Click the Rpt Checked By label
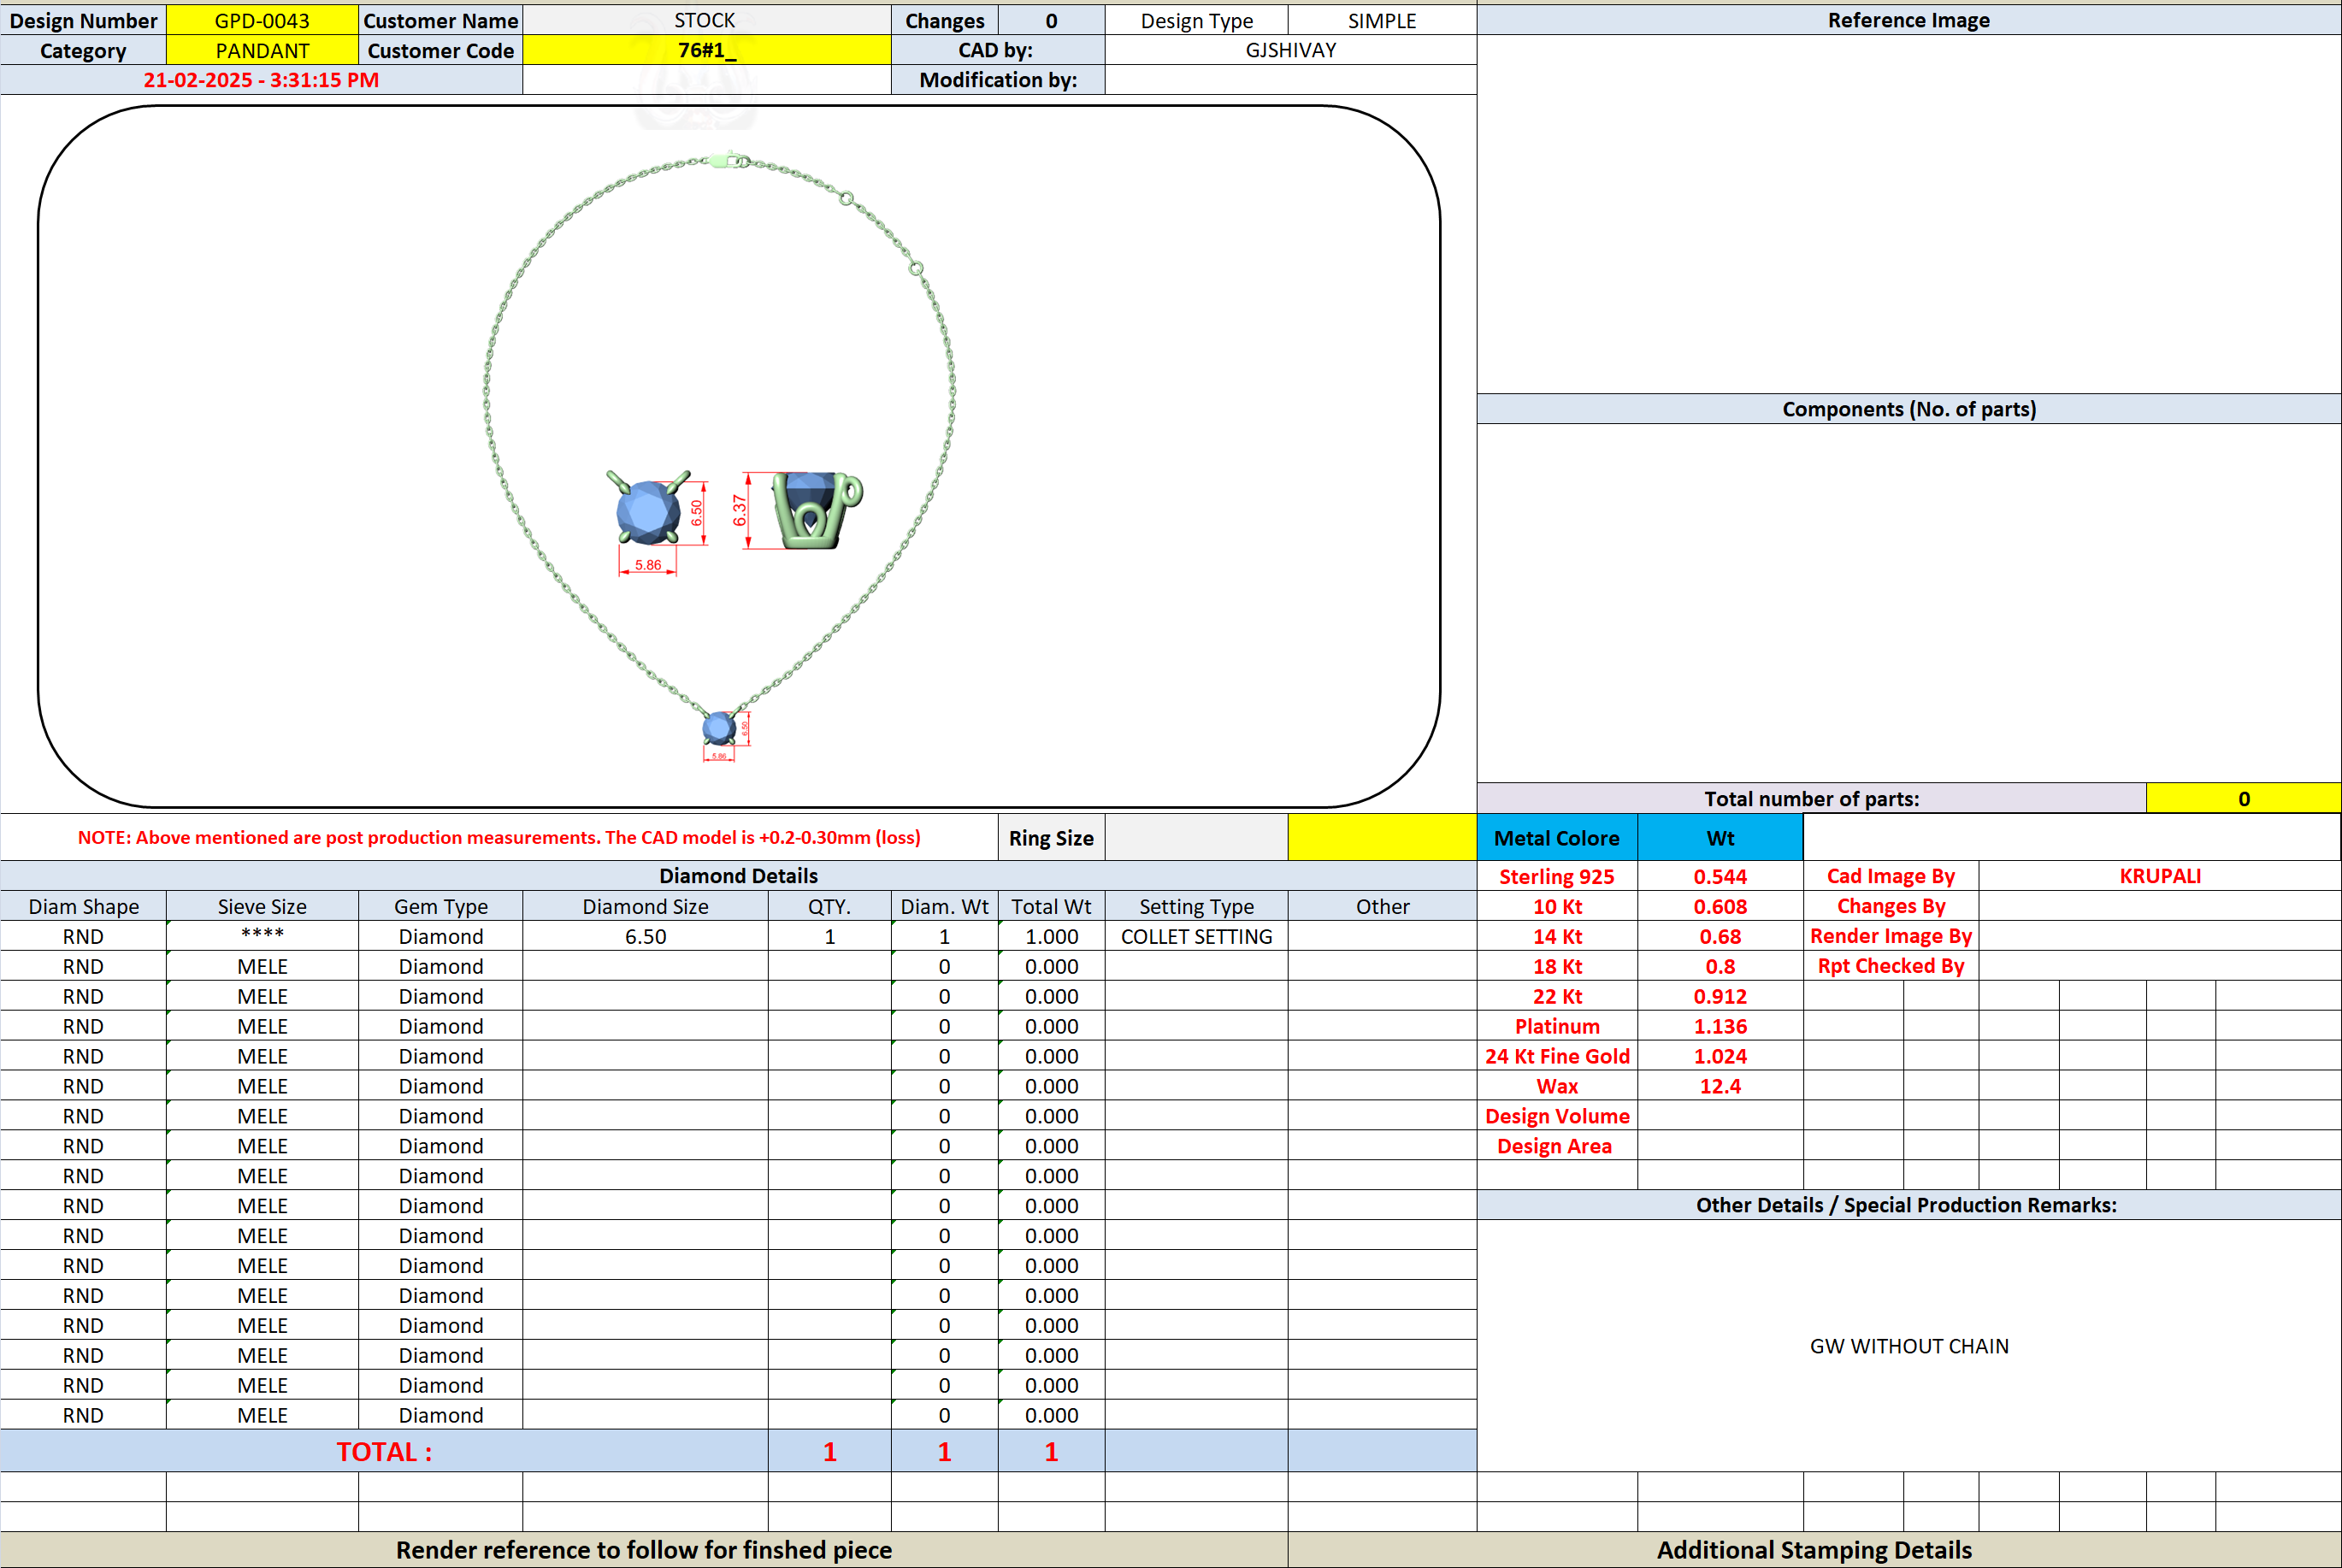The image size is (2342, 1568). click(1891, 966)
